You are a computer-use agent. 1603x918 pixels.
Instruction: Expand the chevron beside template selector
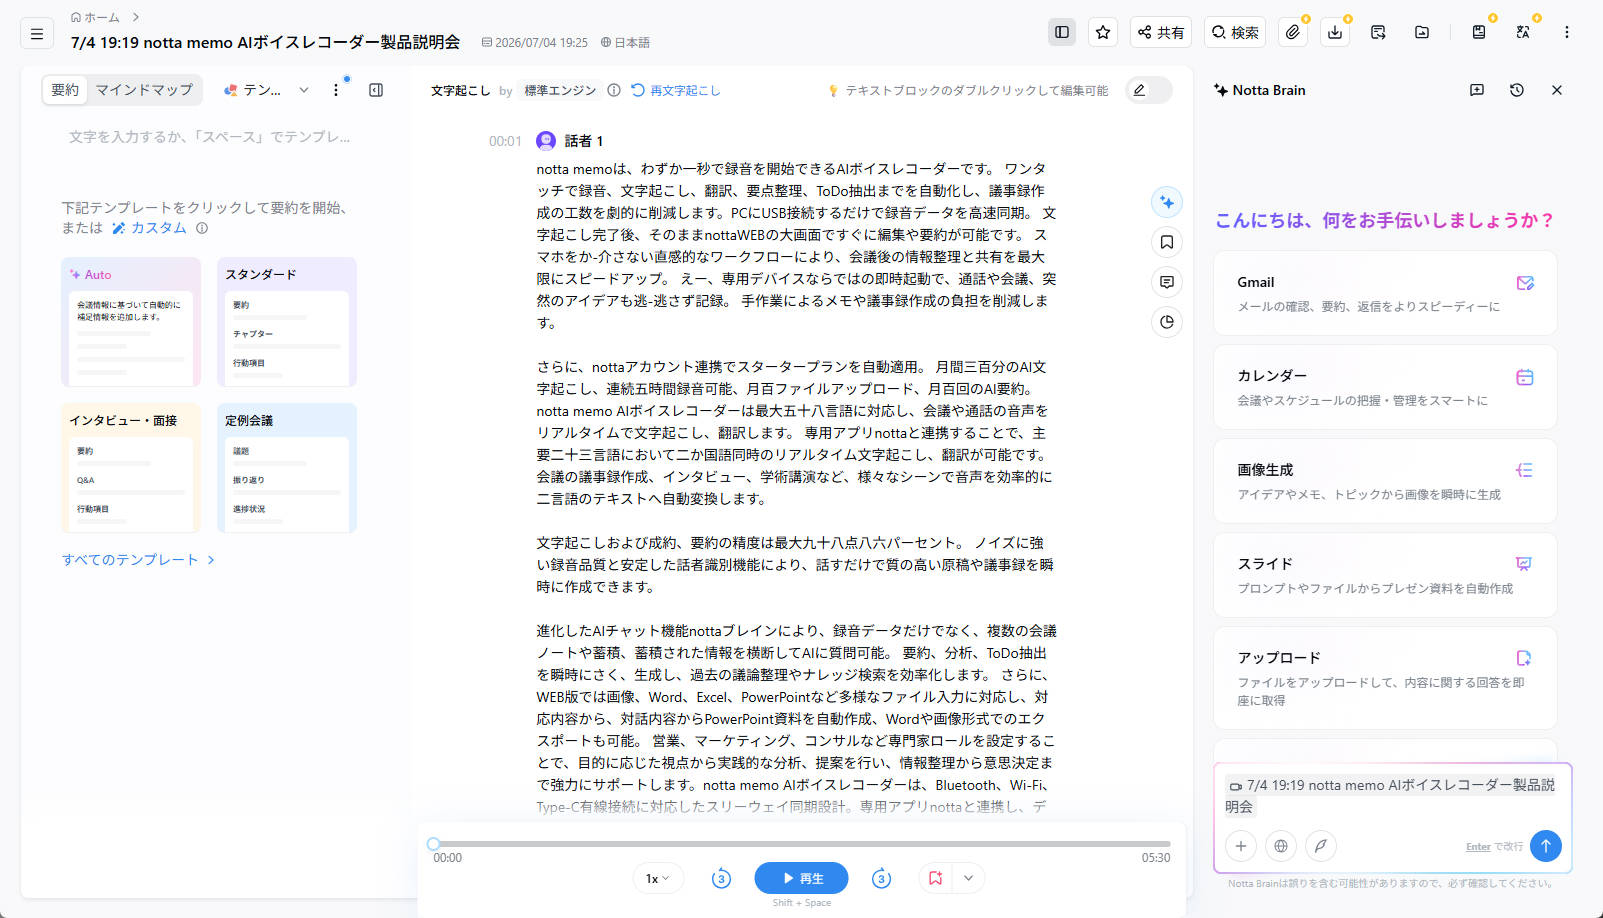point(304,90)
